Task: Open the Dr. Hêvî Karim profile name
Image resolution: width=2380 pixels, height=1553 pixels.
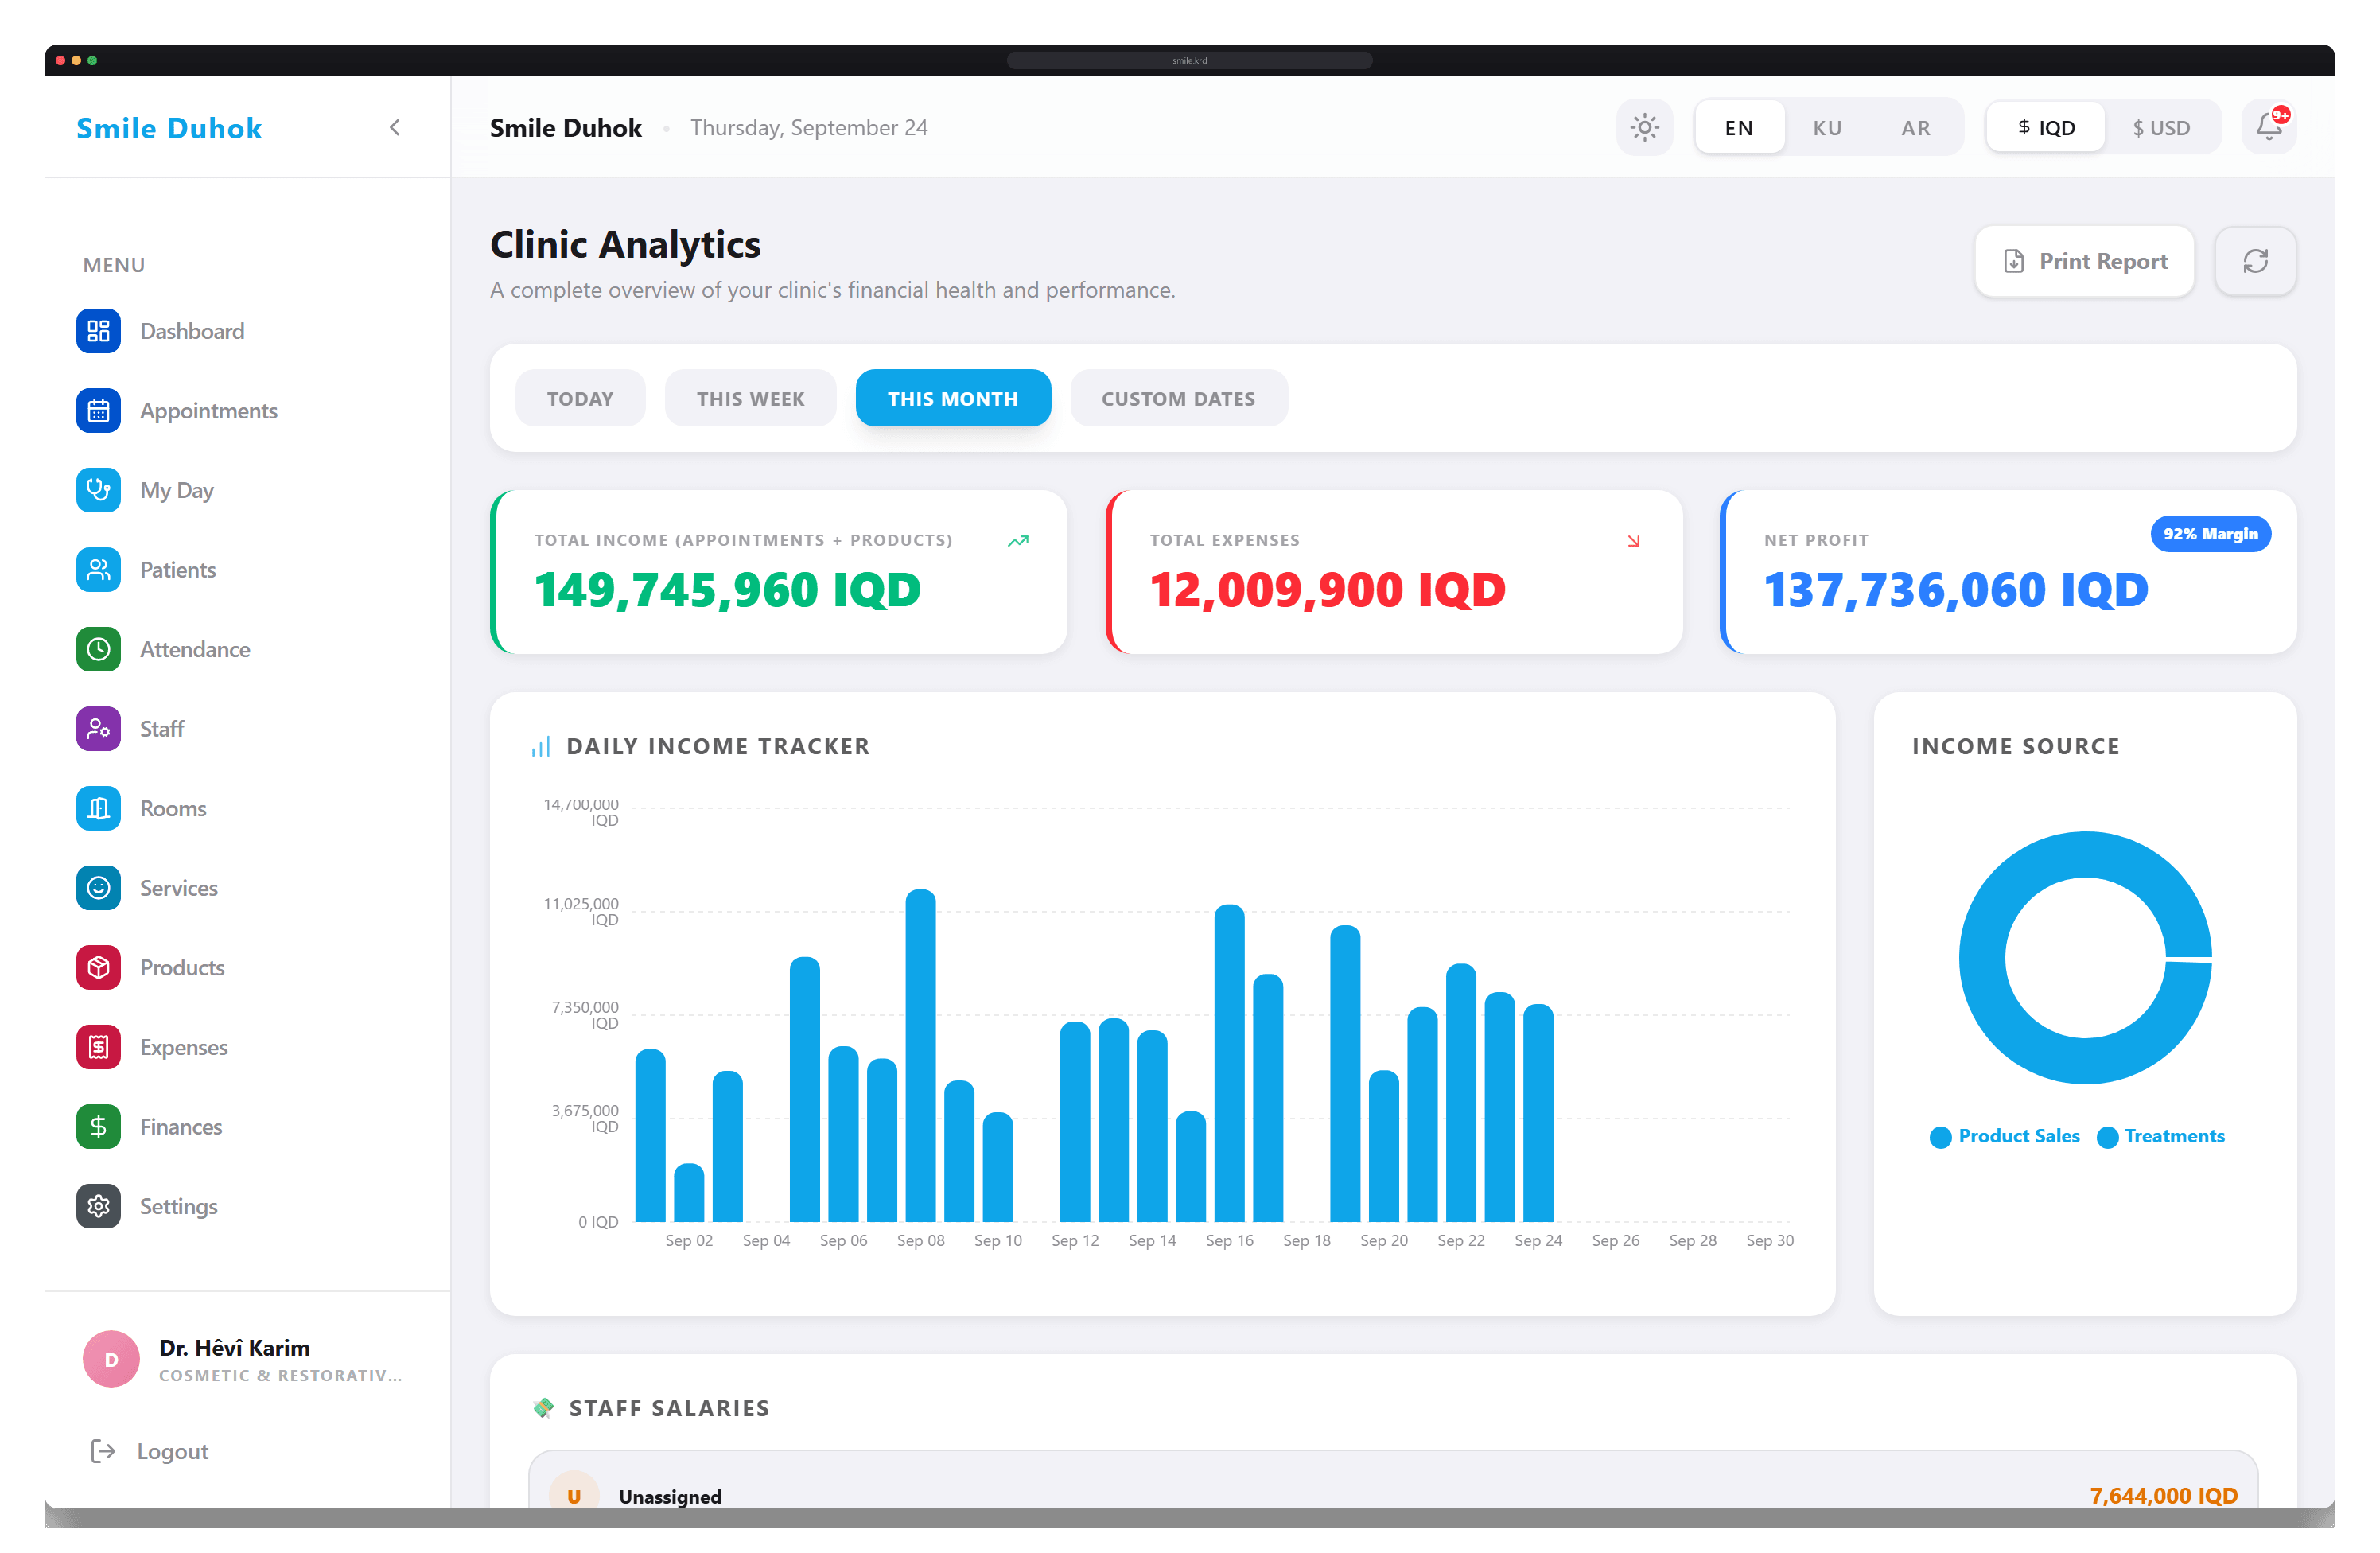Action: 234,1347
